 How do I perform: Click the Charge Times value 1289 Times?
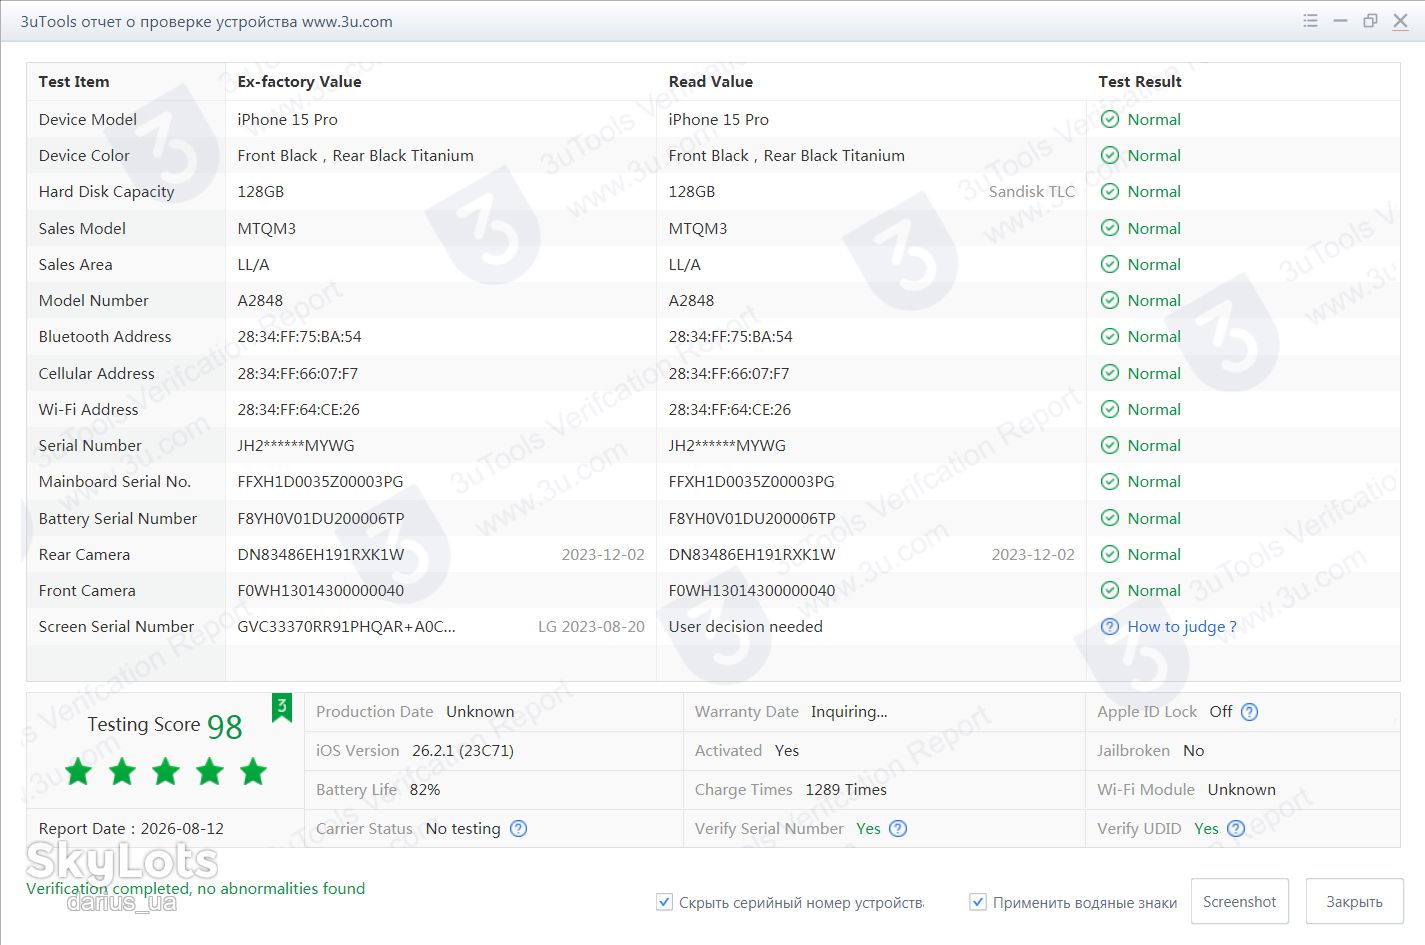846,790
